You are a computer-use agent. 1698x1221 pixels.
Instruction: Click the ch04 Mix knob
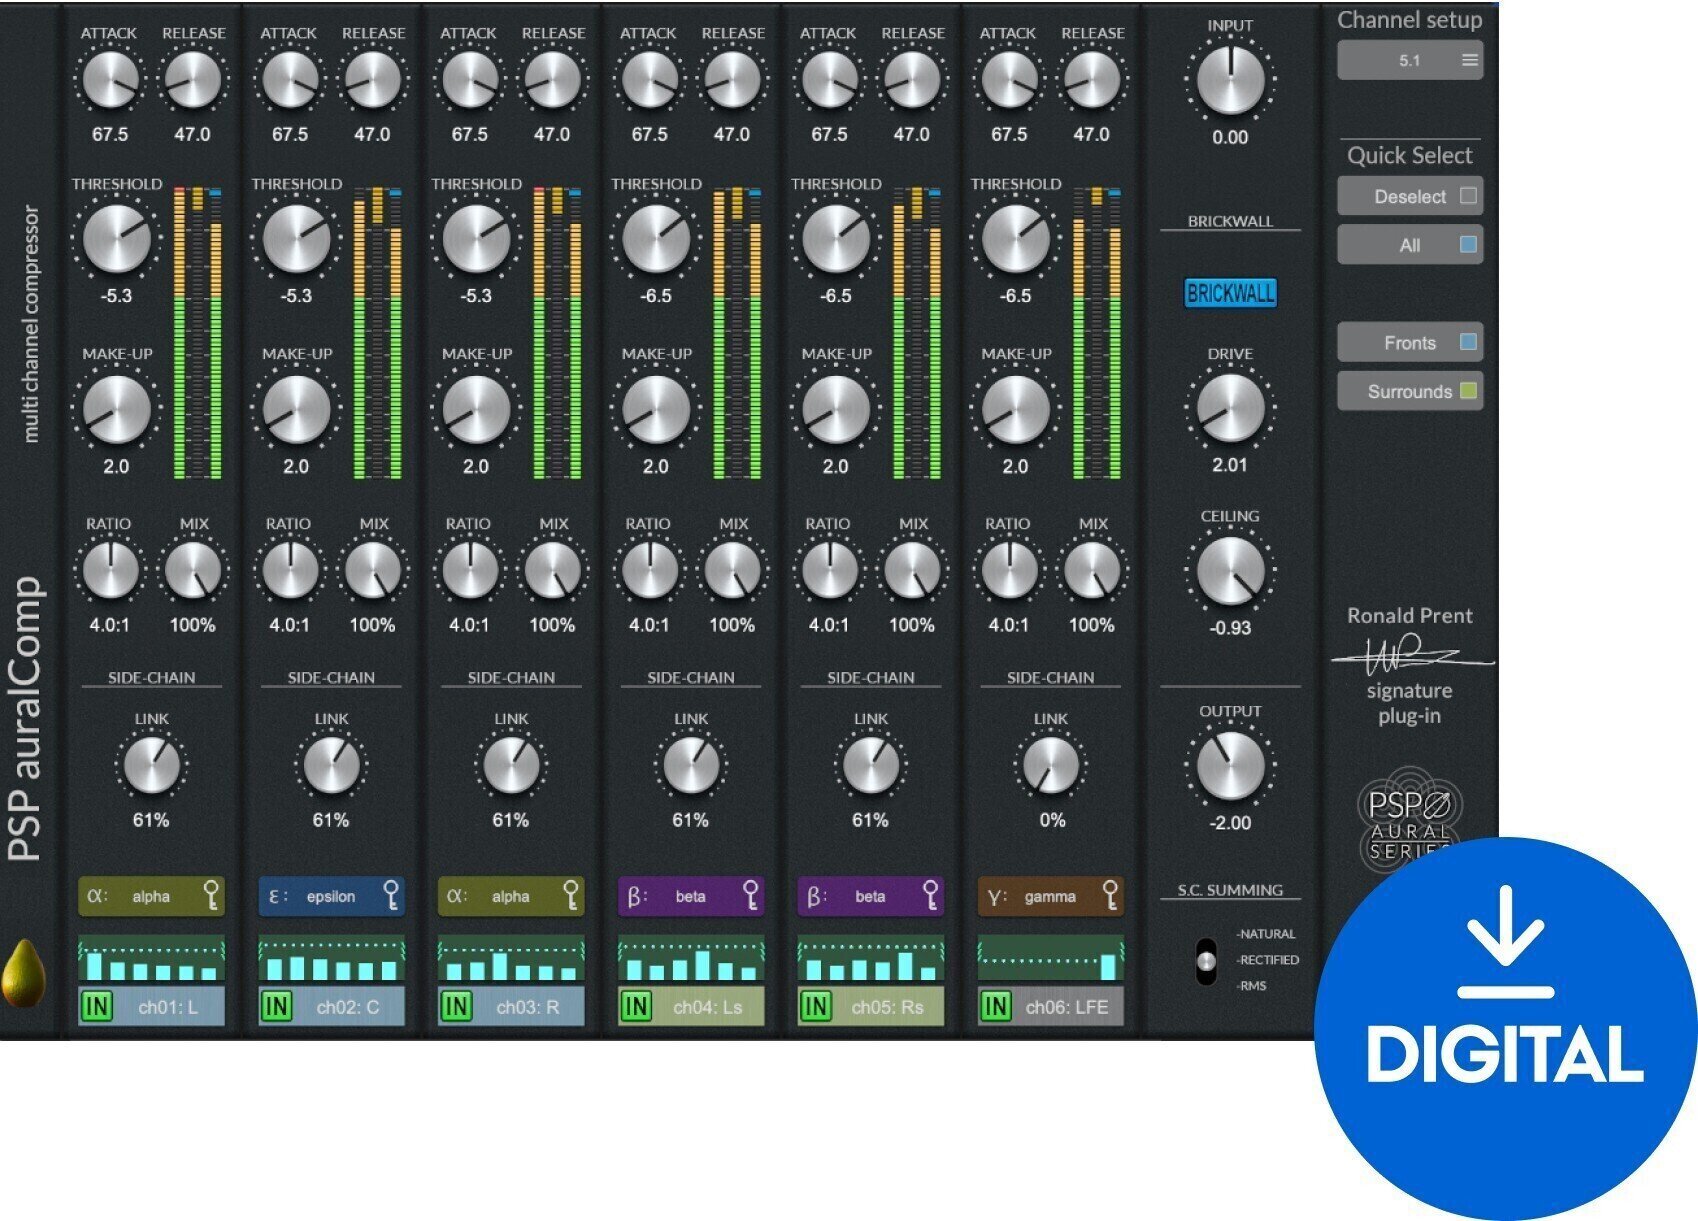(732, 570)
